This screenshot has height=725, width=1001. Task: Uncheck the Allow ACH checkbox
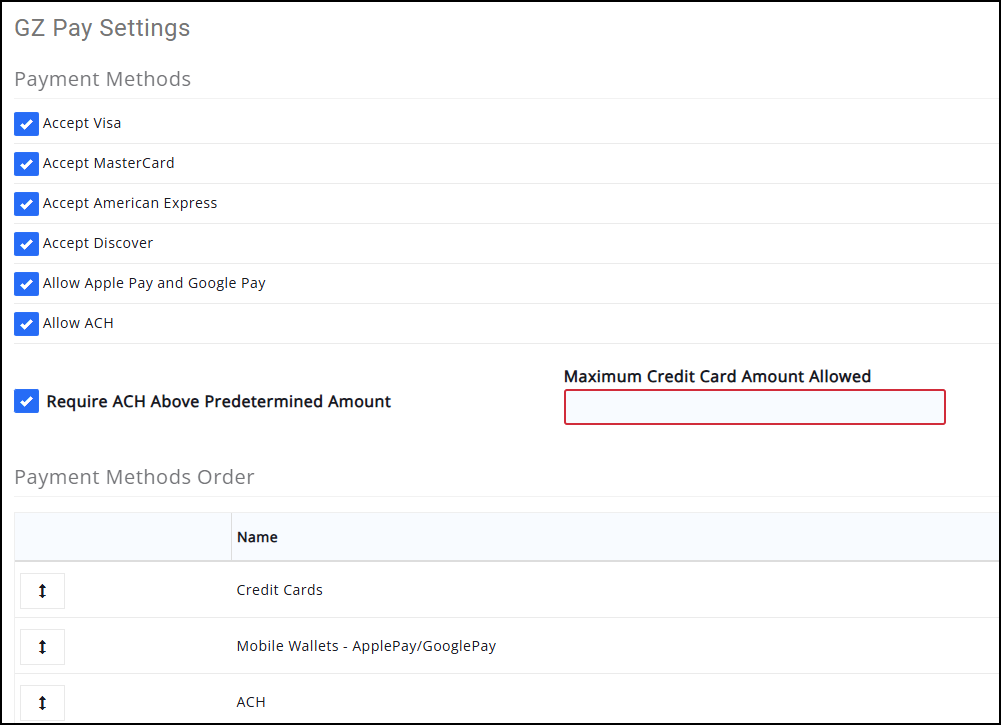click(x=27, y=324)
